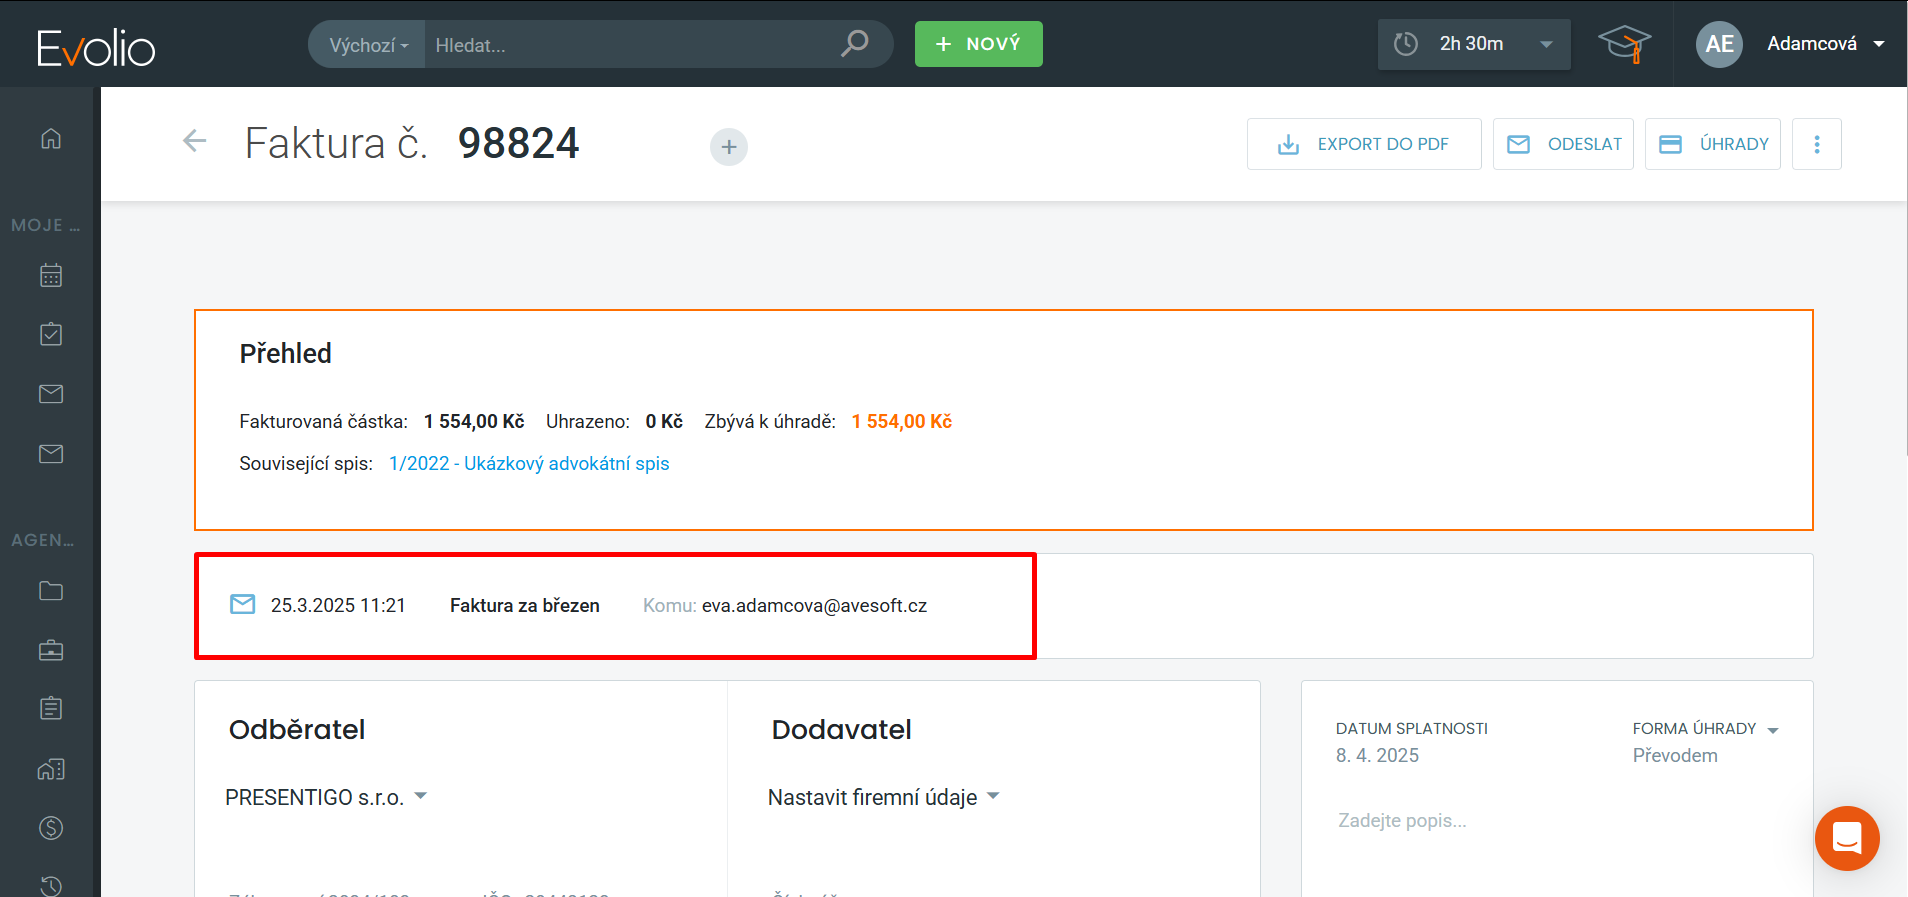This screenshot has width=1908, height=897.
Task: Click the home icon in sidebar
Action: (x=51, y=139)
